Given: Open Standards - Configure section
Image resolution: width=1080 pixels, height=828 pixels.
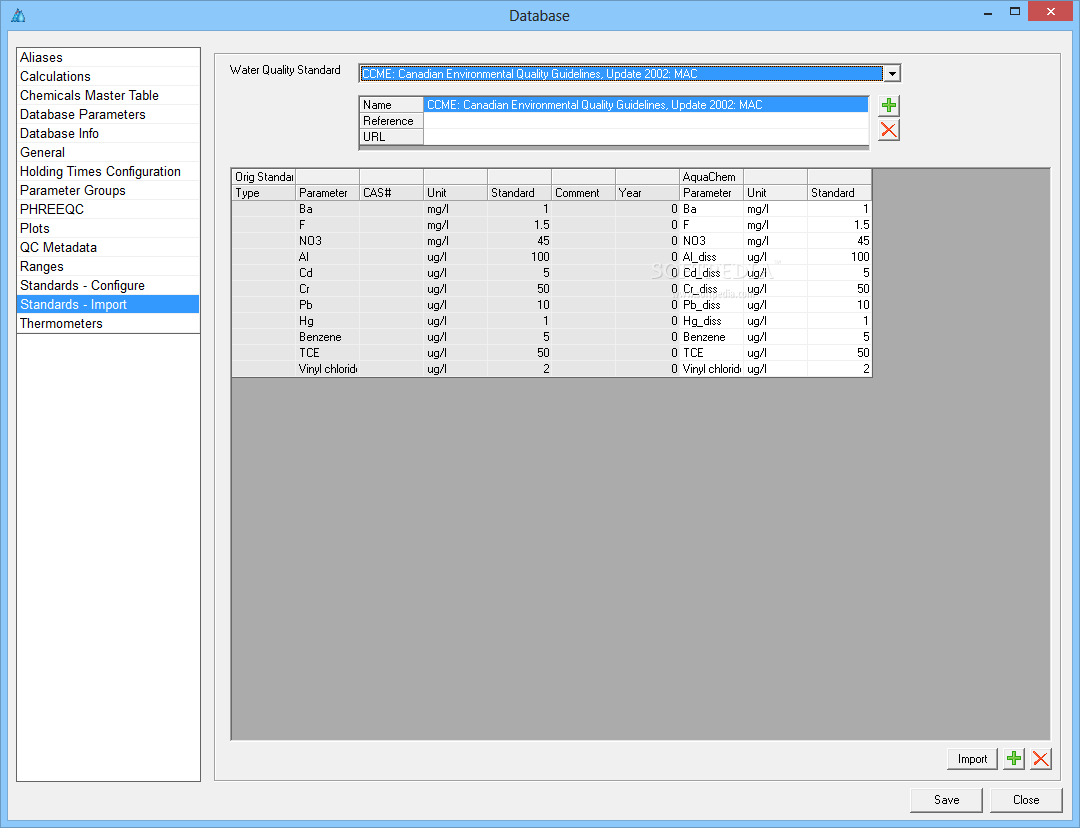Looking at the screenshot, I should pyautogui.click(x=108, y=285).
